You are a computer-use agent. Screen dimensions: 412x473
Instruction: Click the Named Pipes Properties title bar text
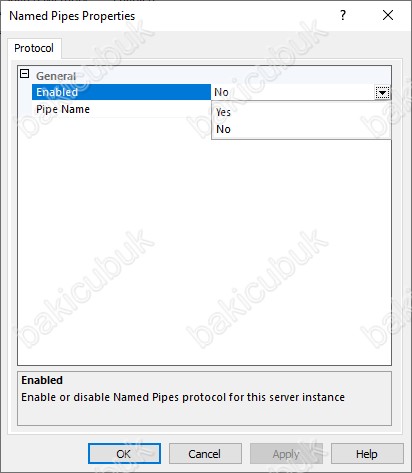pyautogui.click(x=72, y=16)
